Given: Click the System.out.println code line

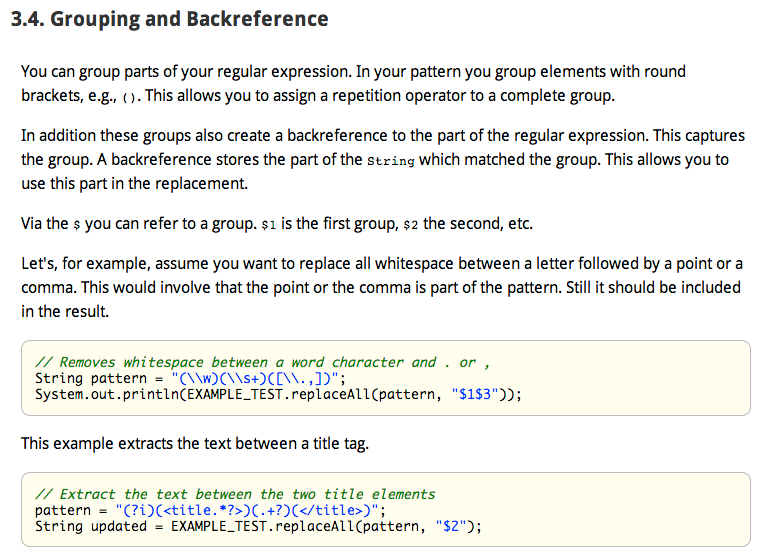Looking at the screenshot, I should click(x=278, y=394).
